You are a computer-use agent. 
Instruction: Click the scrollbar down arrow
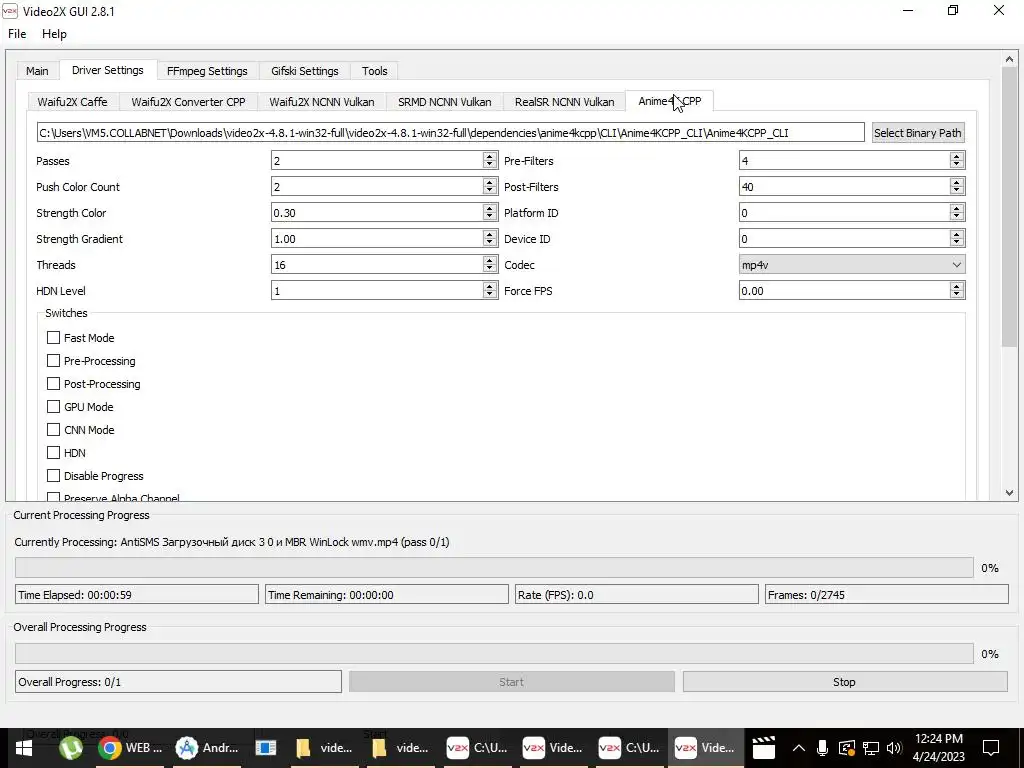pos(1009,493)
